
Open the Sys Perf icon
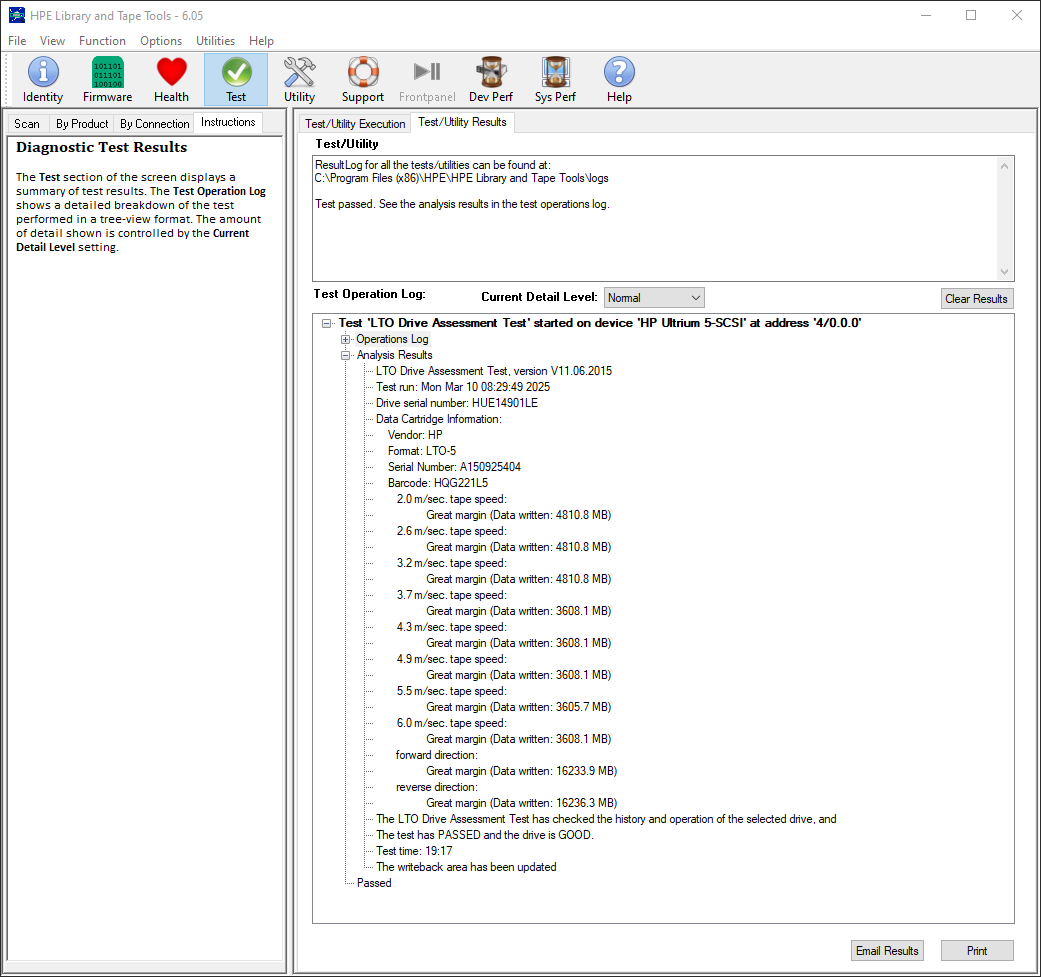click(x=555, y=80)
